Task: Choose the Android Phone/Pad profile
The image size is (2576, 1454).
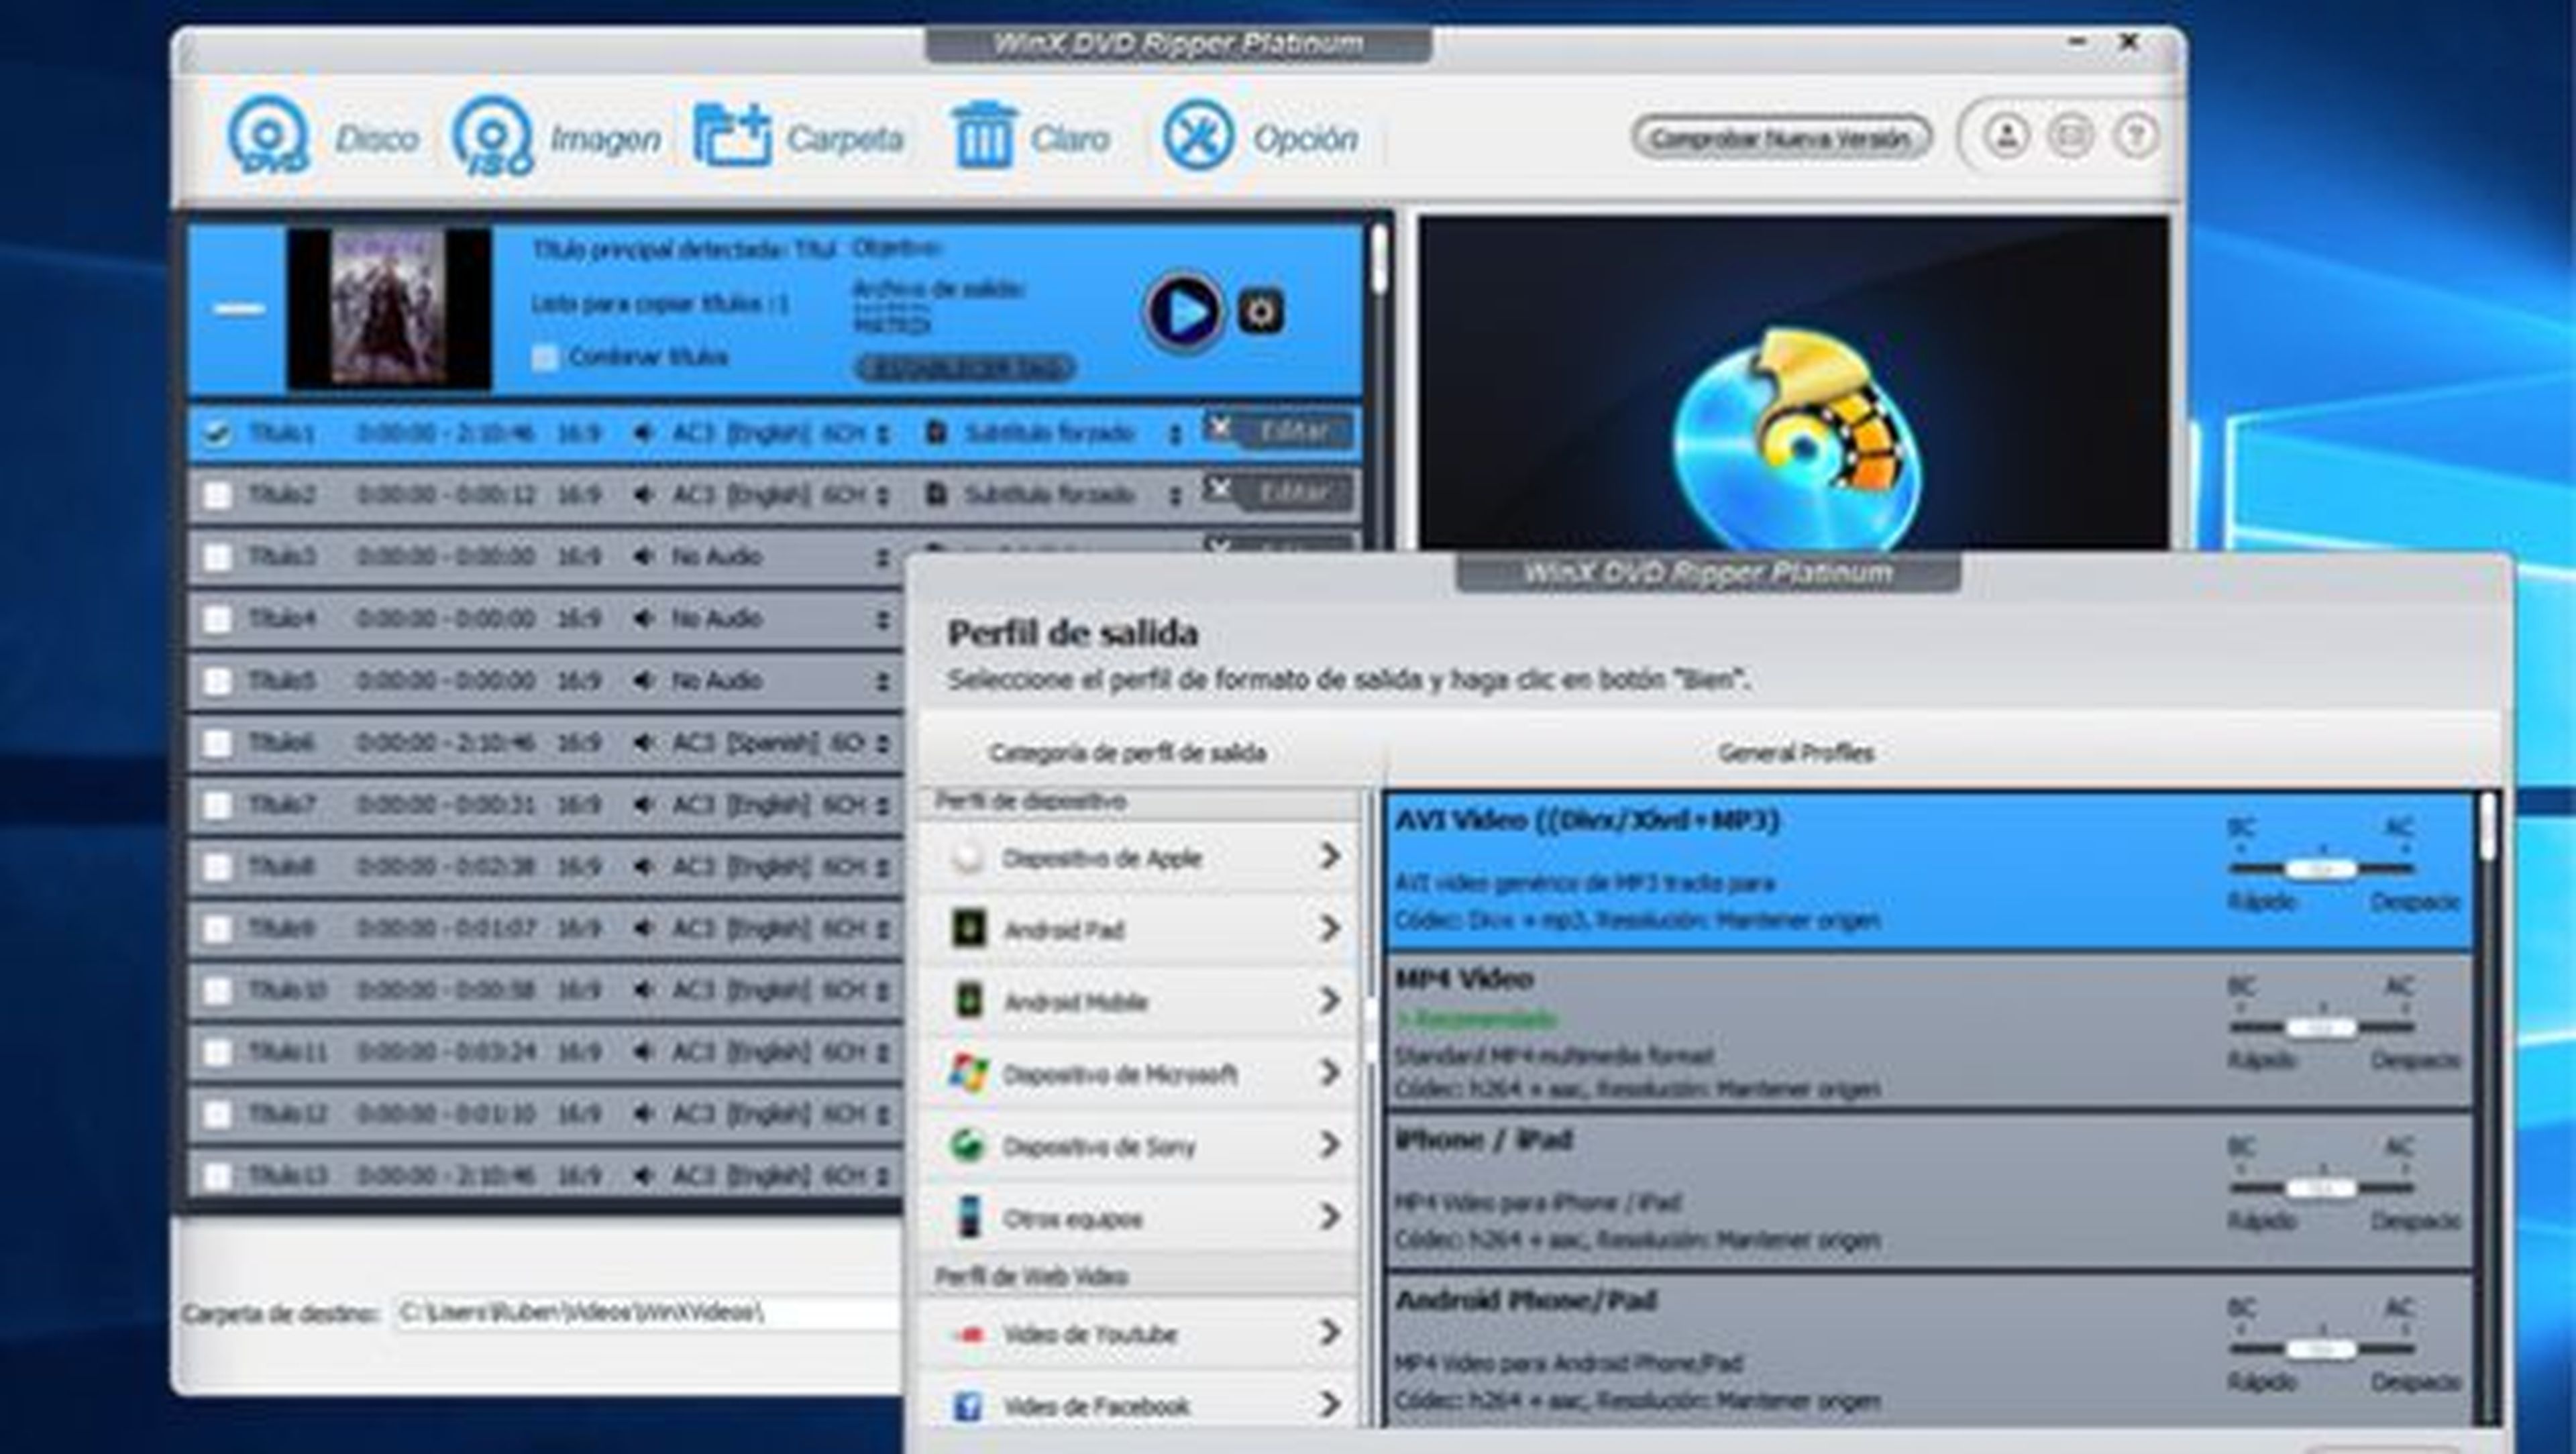Action: (1929, 1350)
